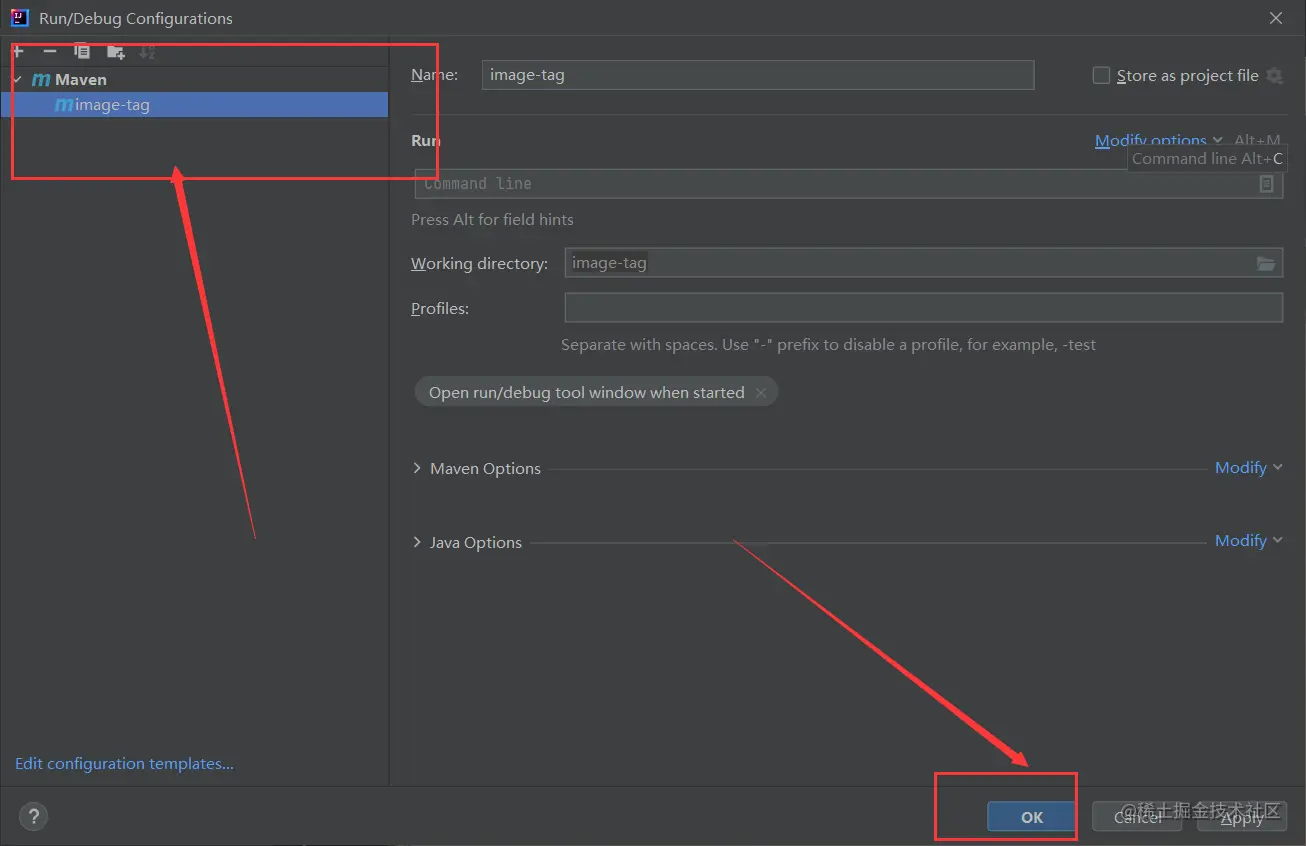Expand the Command line editor icon

(x=1266, y=184)
